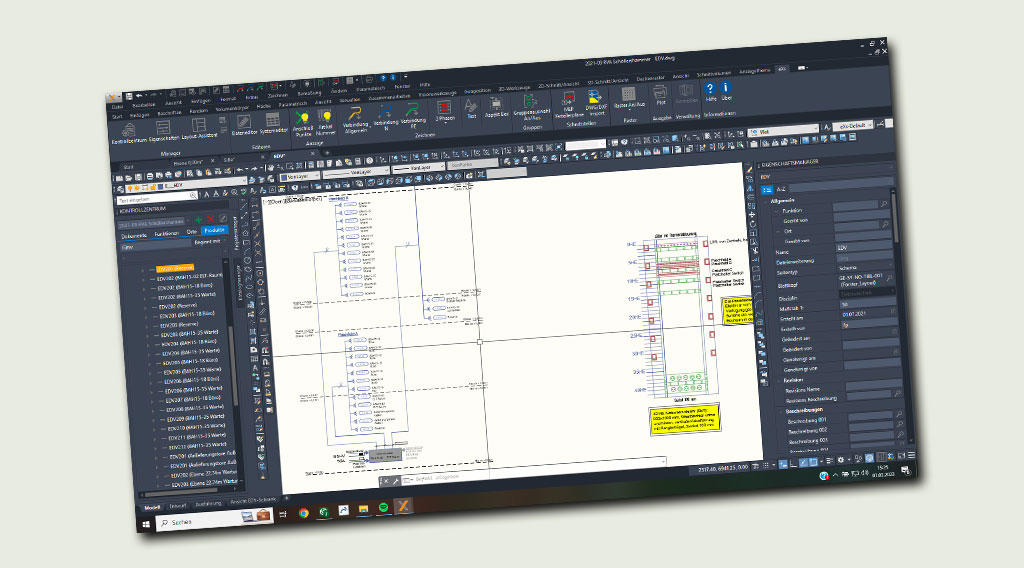
Task: Open the Plot output icon
Action: [x=660, y=95]
